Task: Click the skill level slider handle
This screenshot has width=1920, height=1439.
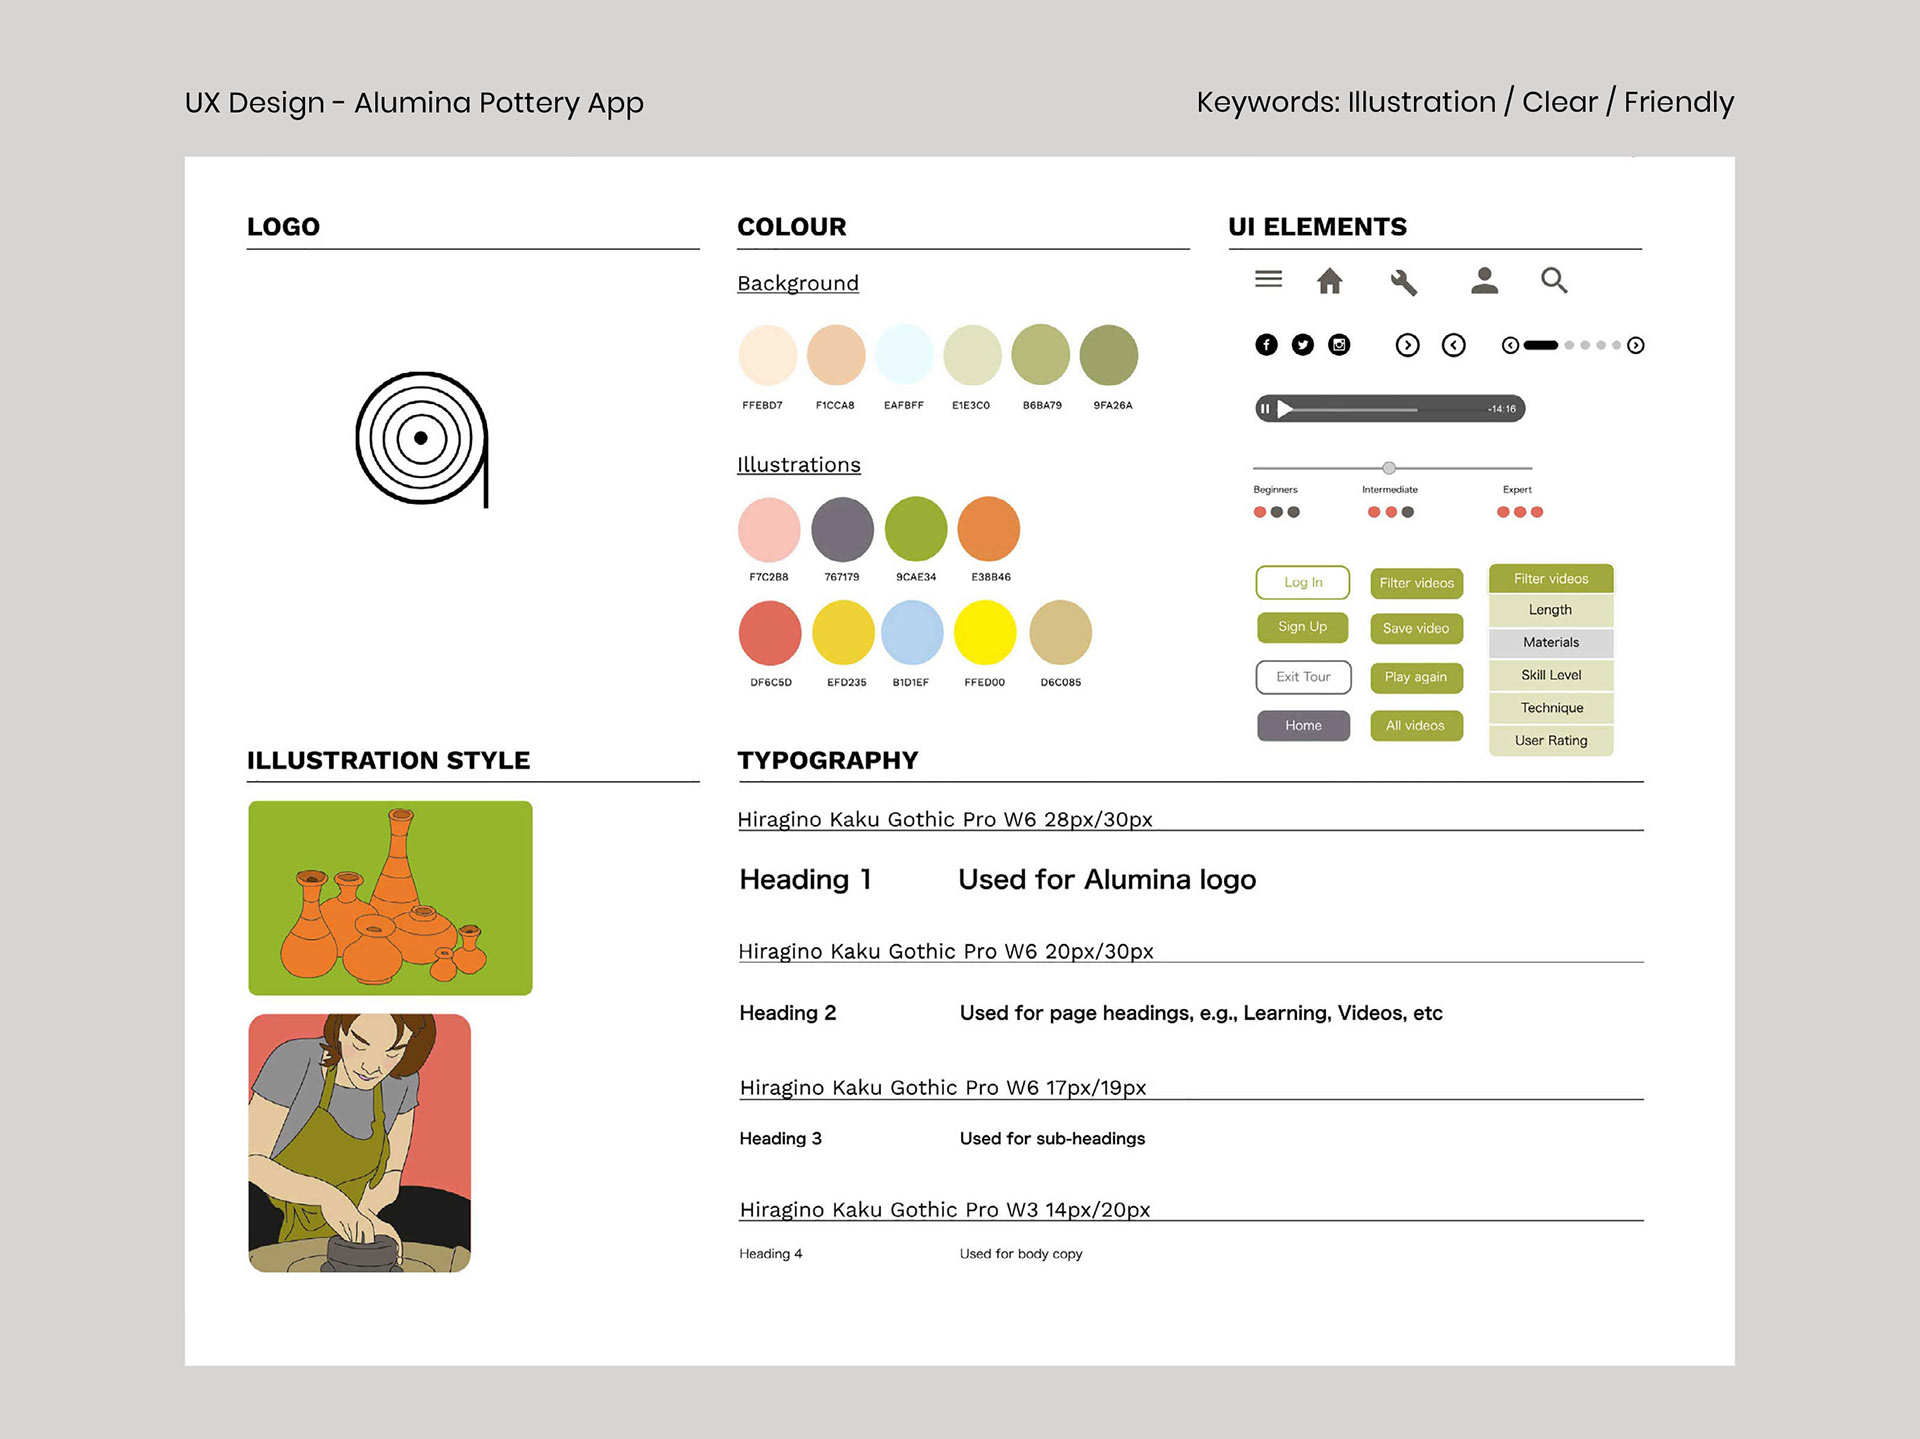Action: 1389,468
